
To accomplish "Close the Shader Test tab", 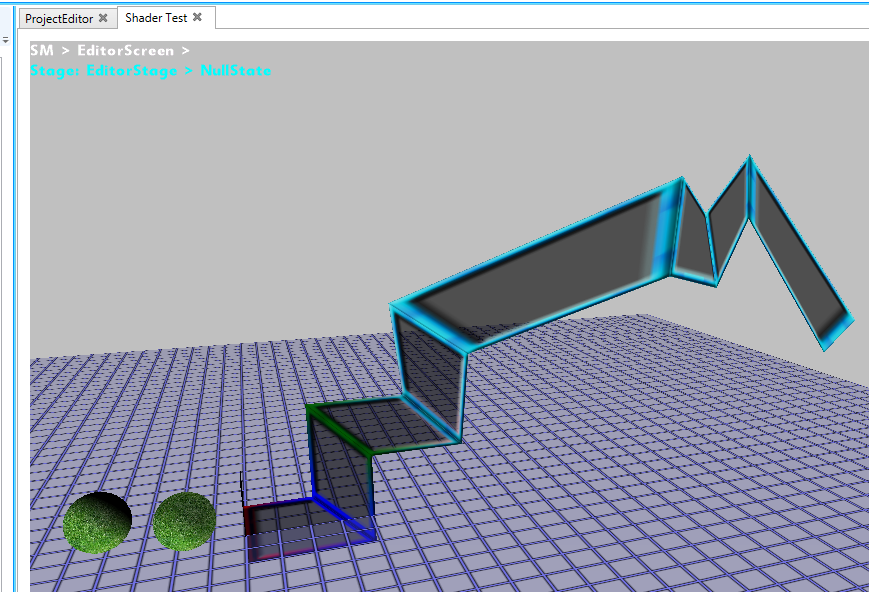I will pos(197,18).
